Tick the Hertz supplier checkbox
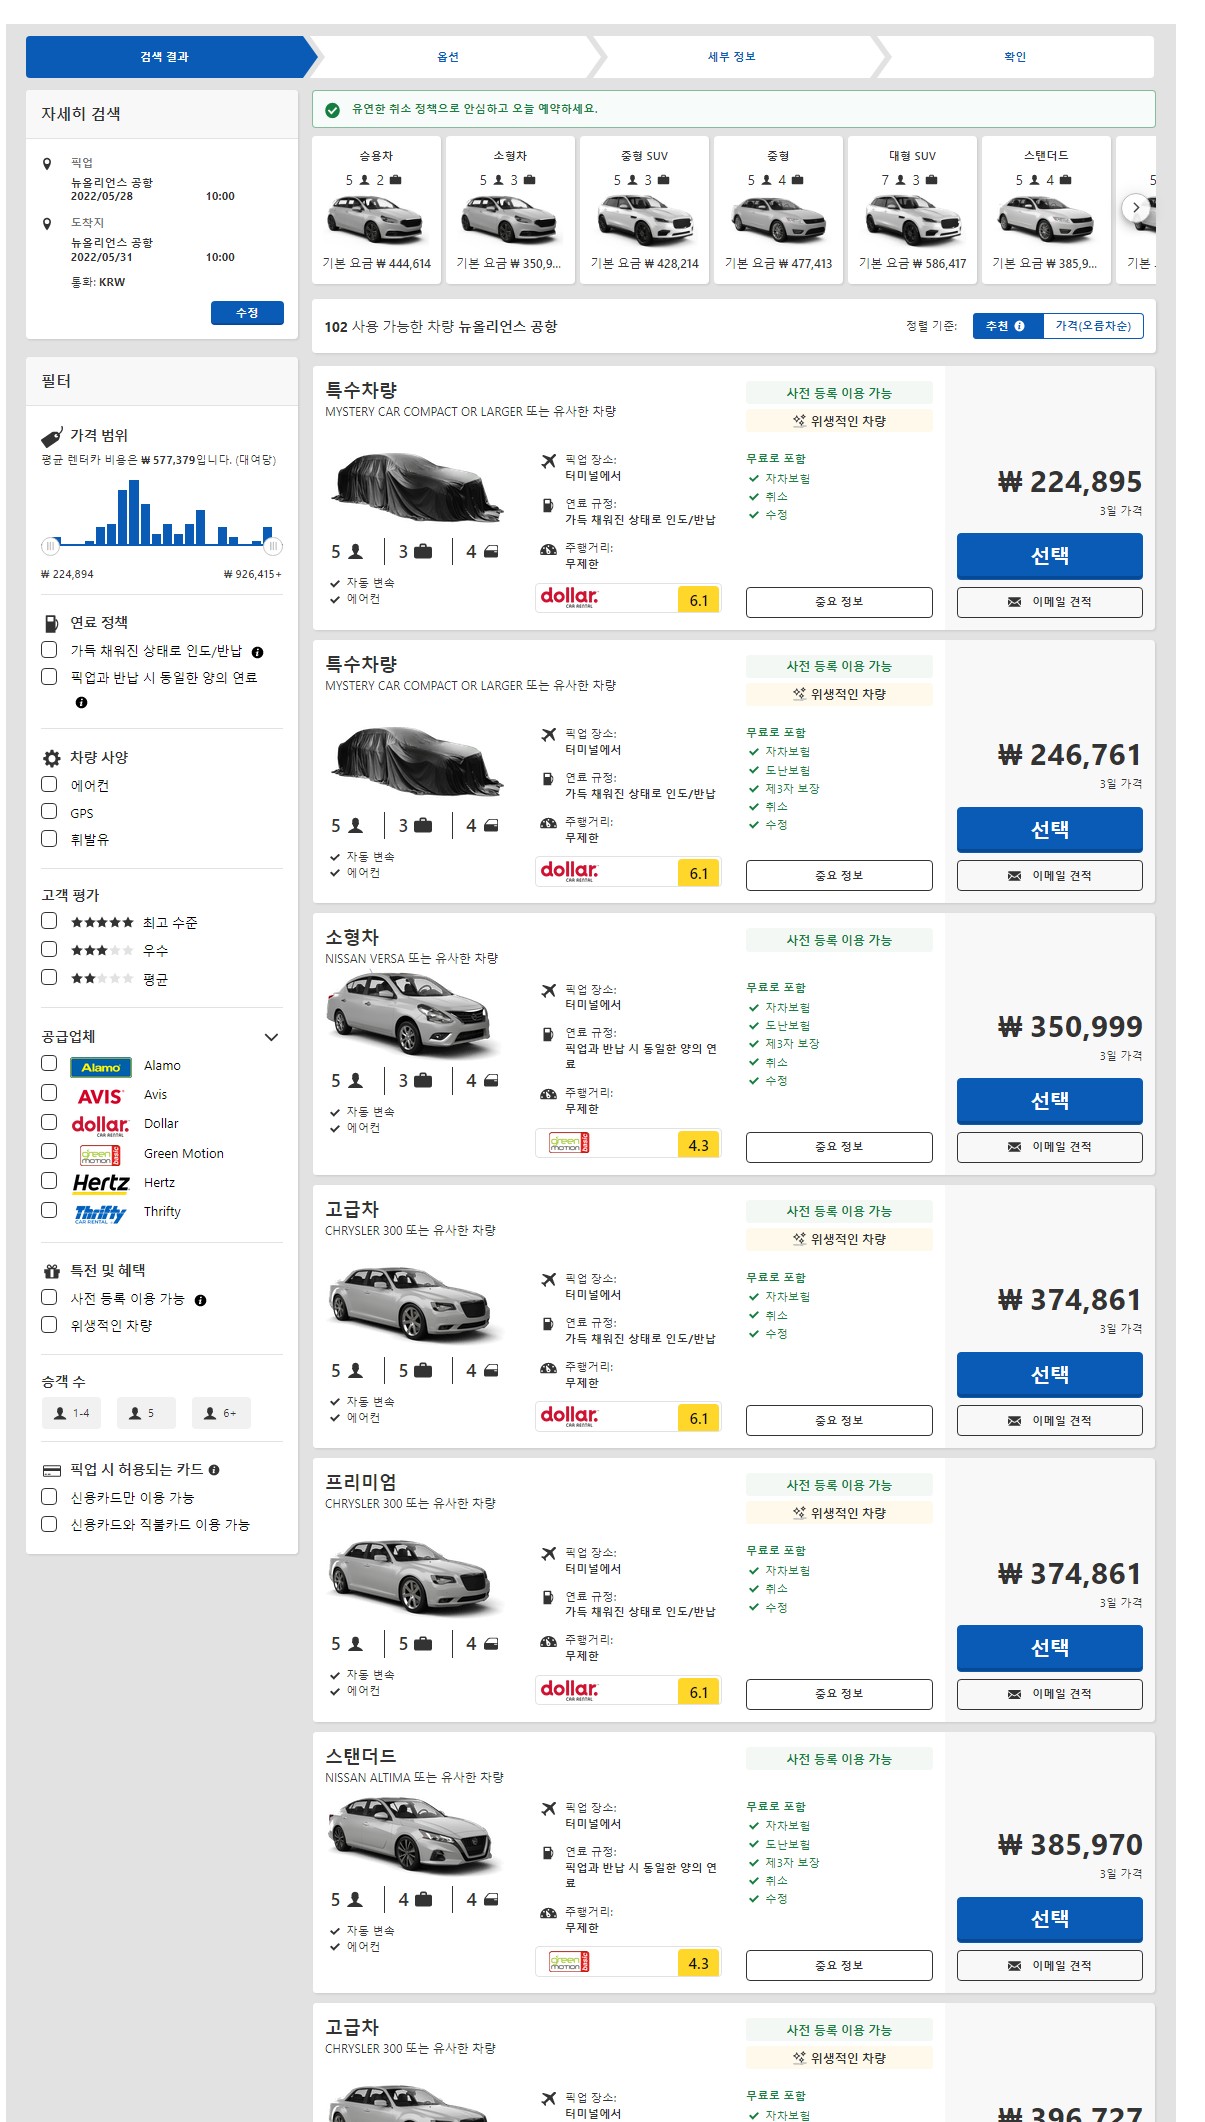1205x2122 pixels. coord(49,1181)
